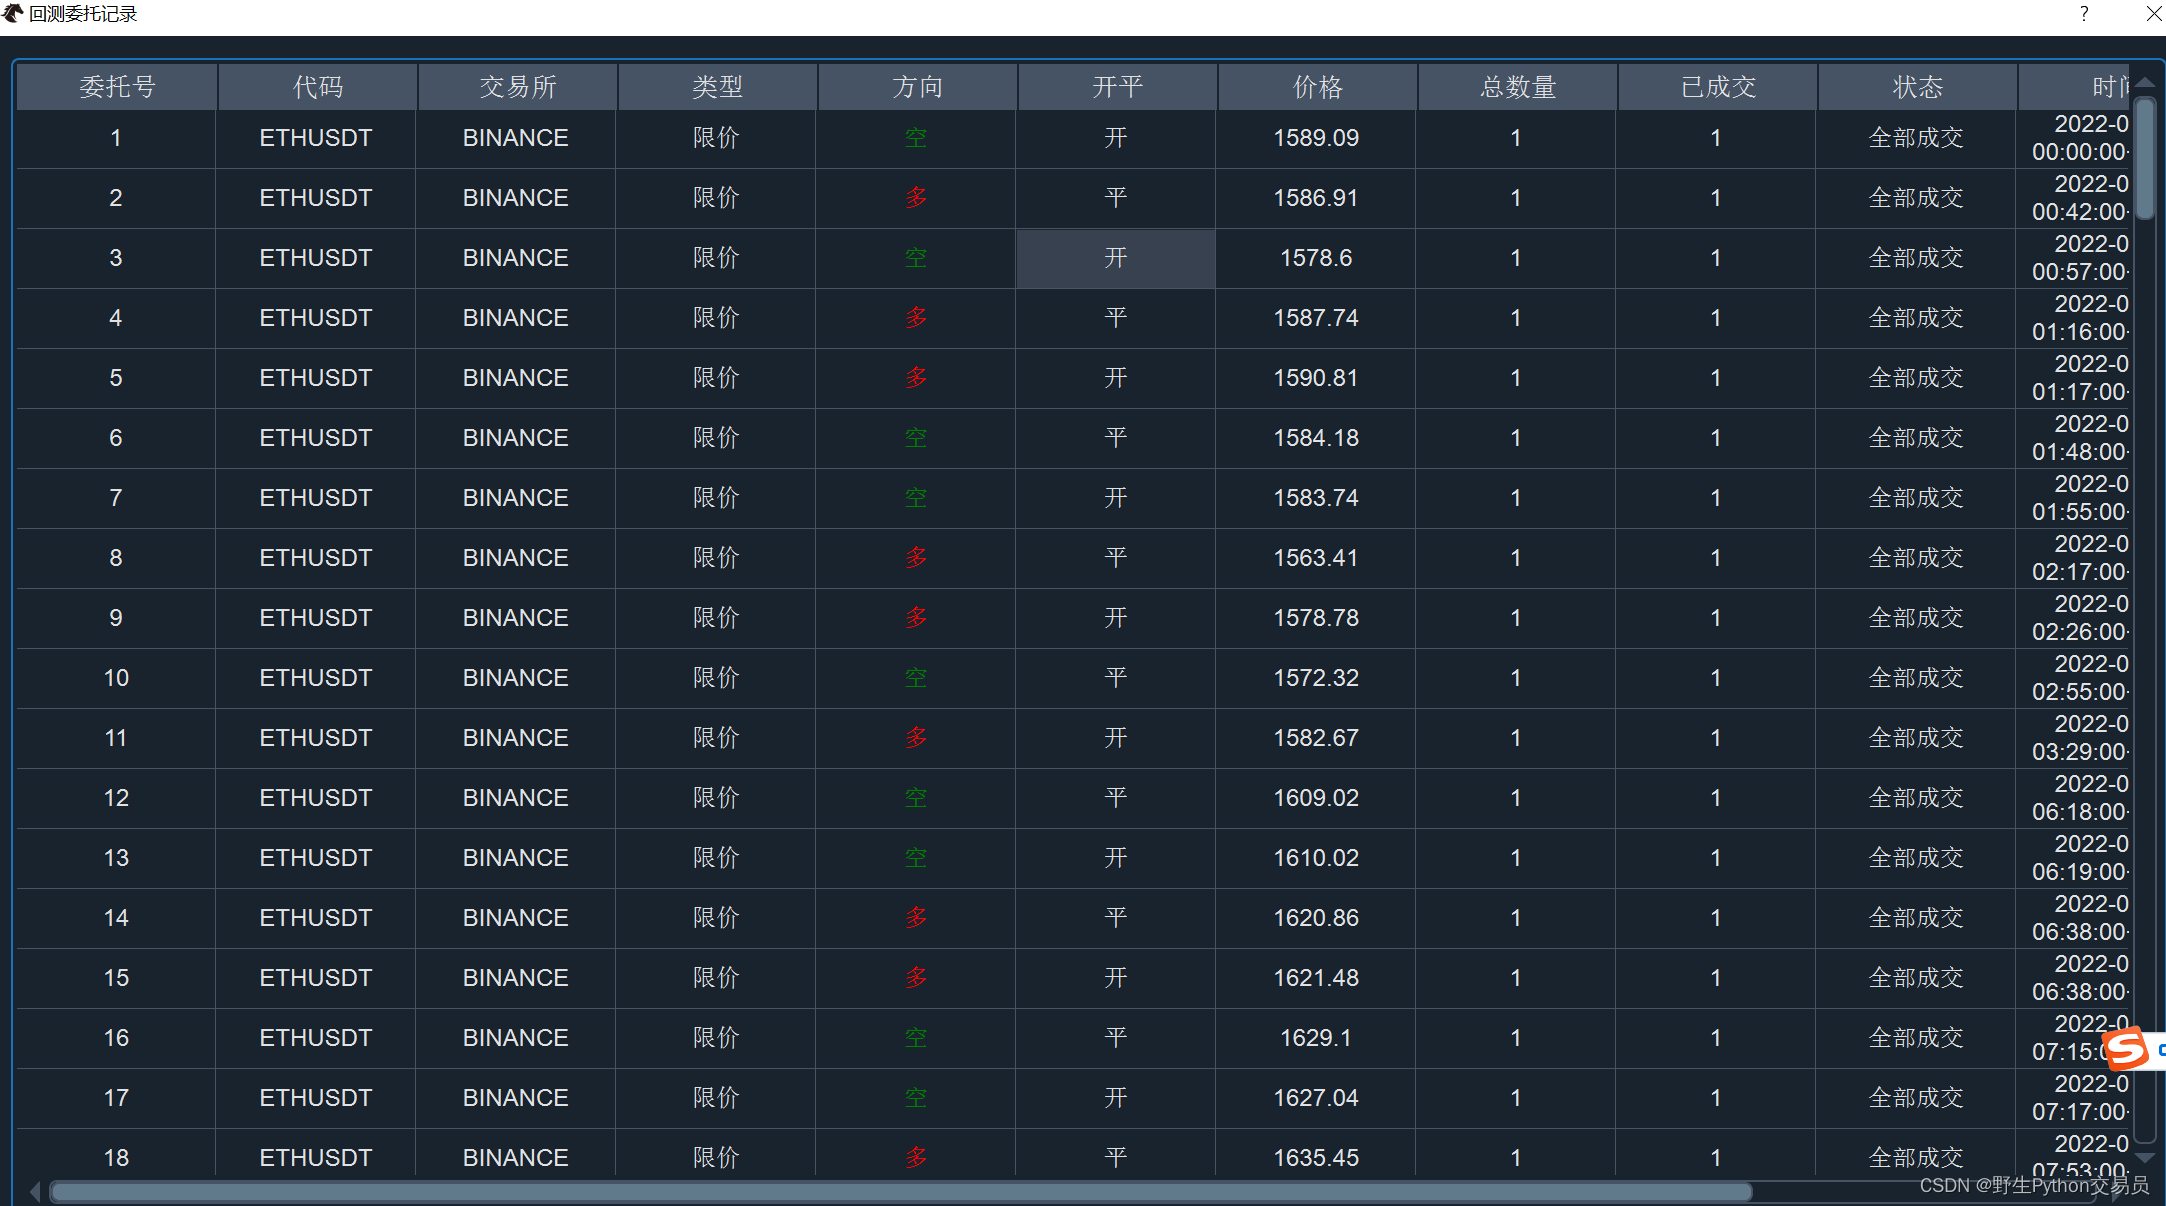
Task: Click the app logo icon in the title bar
Action: (12, 13)
